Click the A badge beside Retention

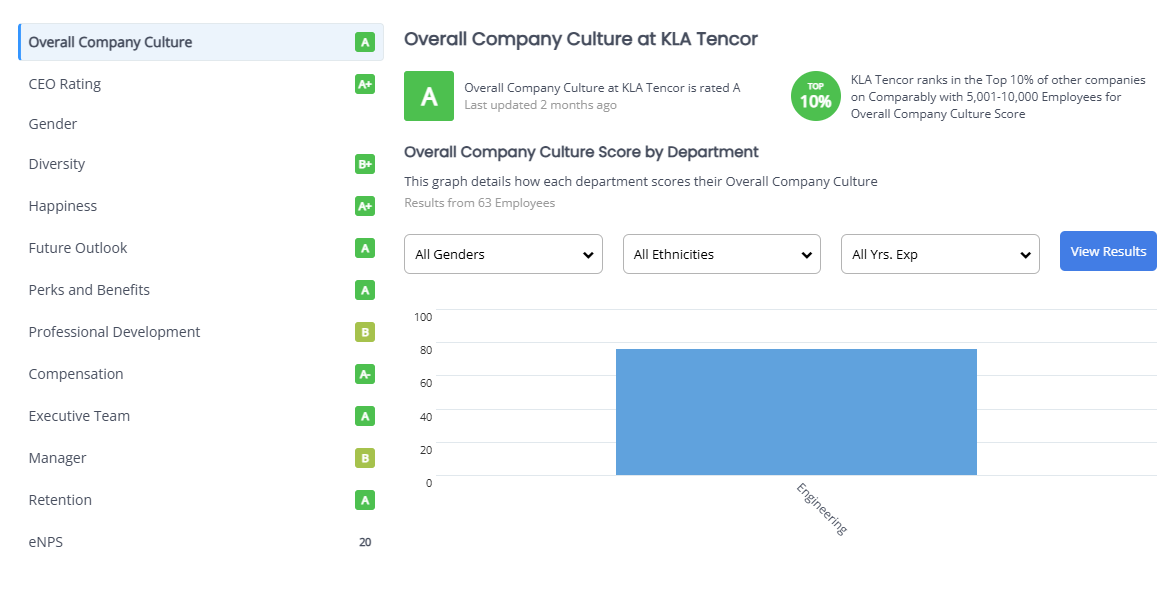click(365, 500)
